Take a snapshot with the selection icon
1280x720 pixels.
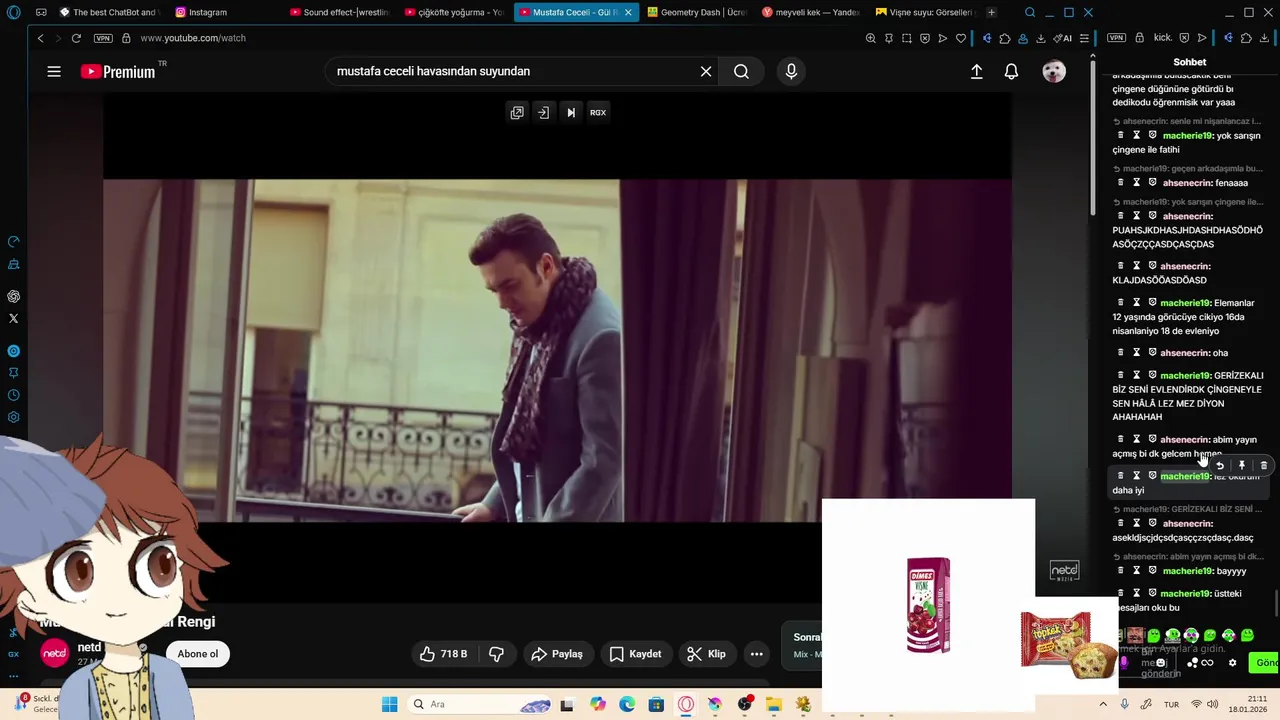(x=906, y=38)
